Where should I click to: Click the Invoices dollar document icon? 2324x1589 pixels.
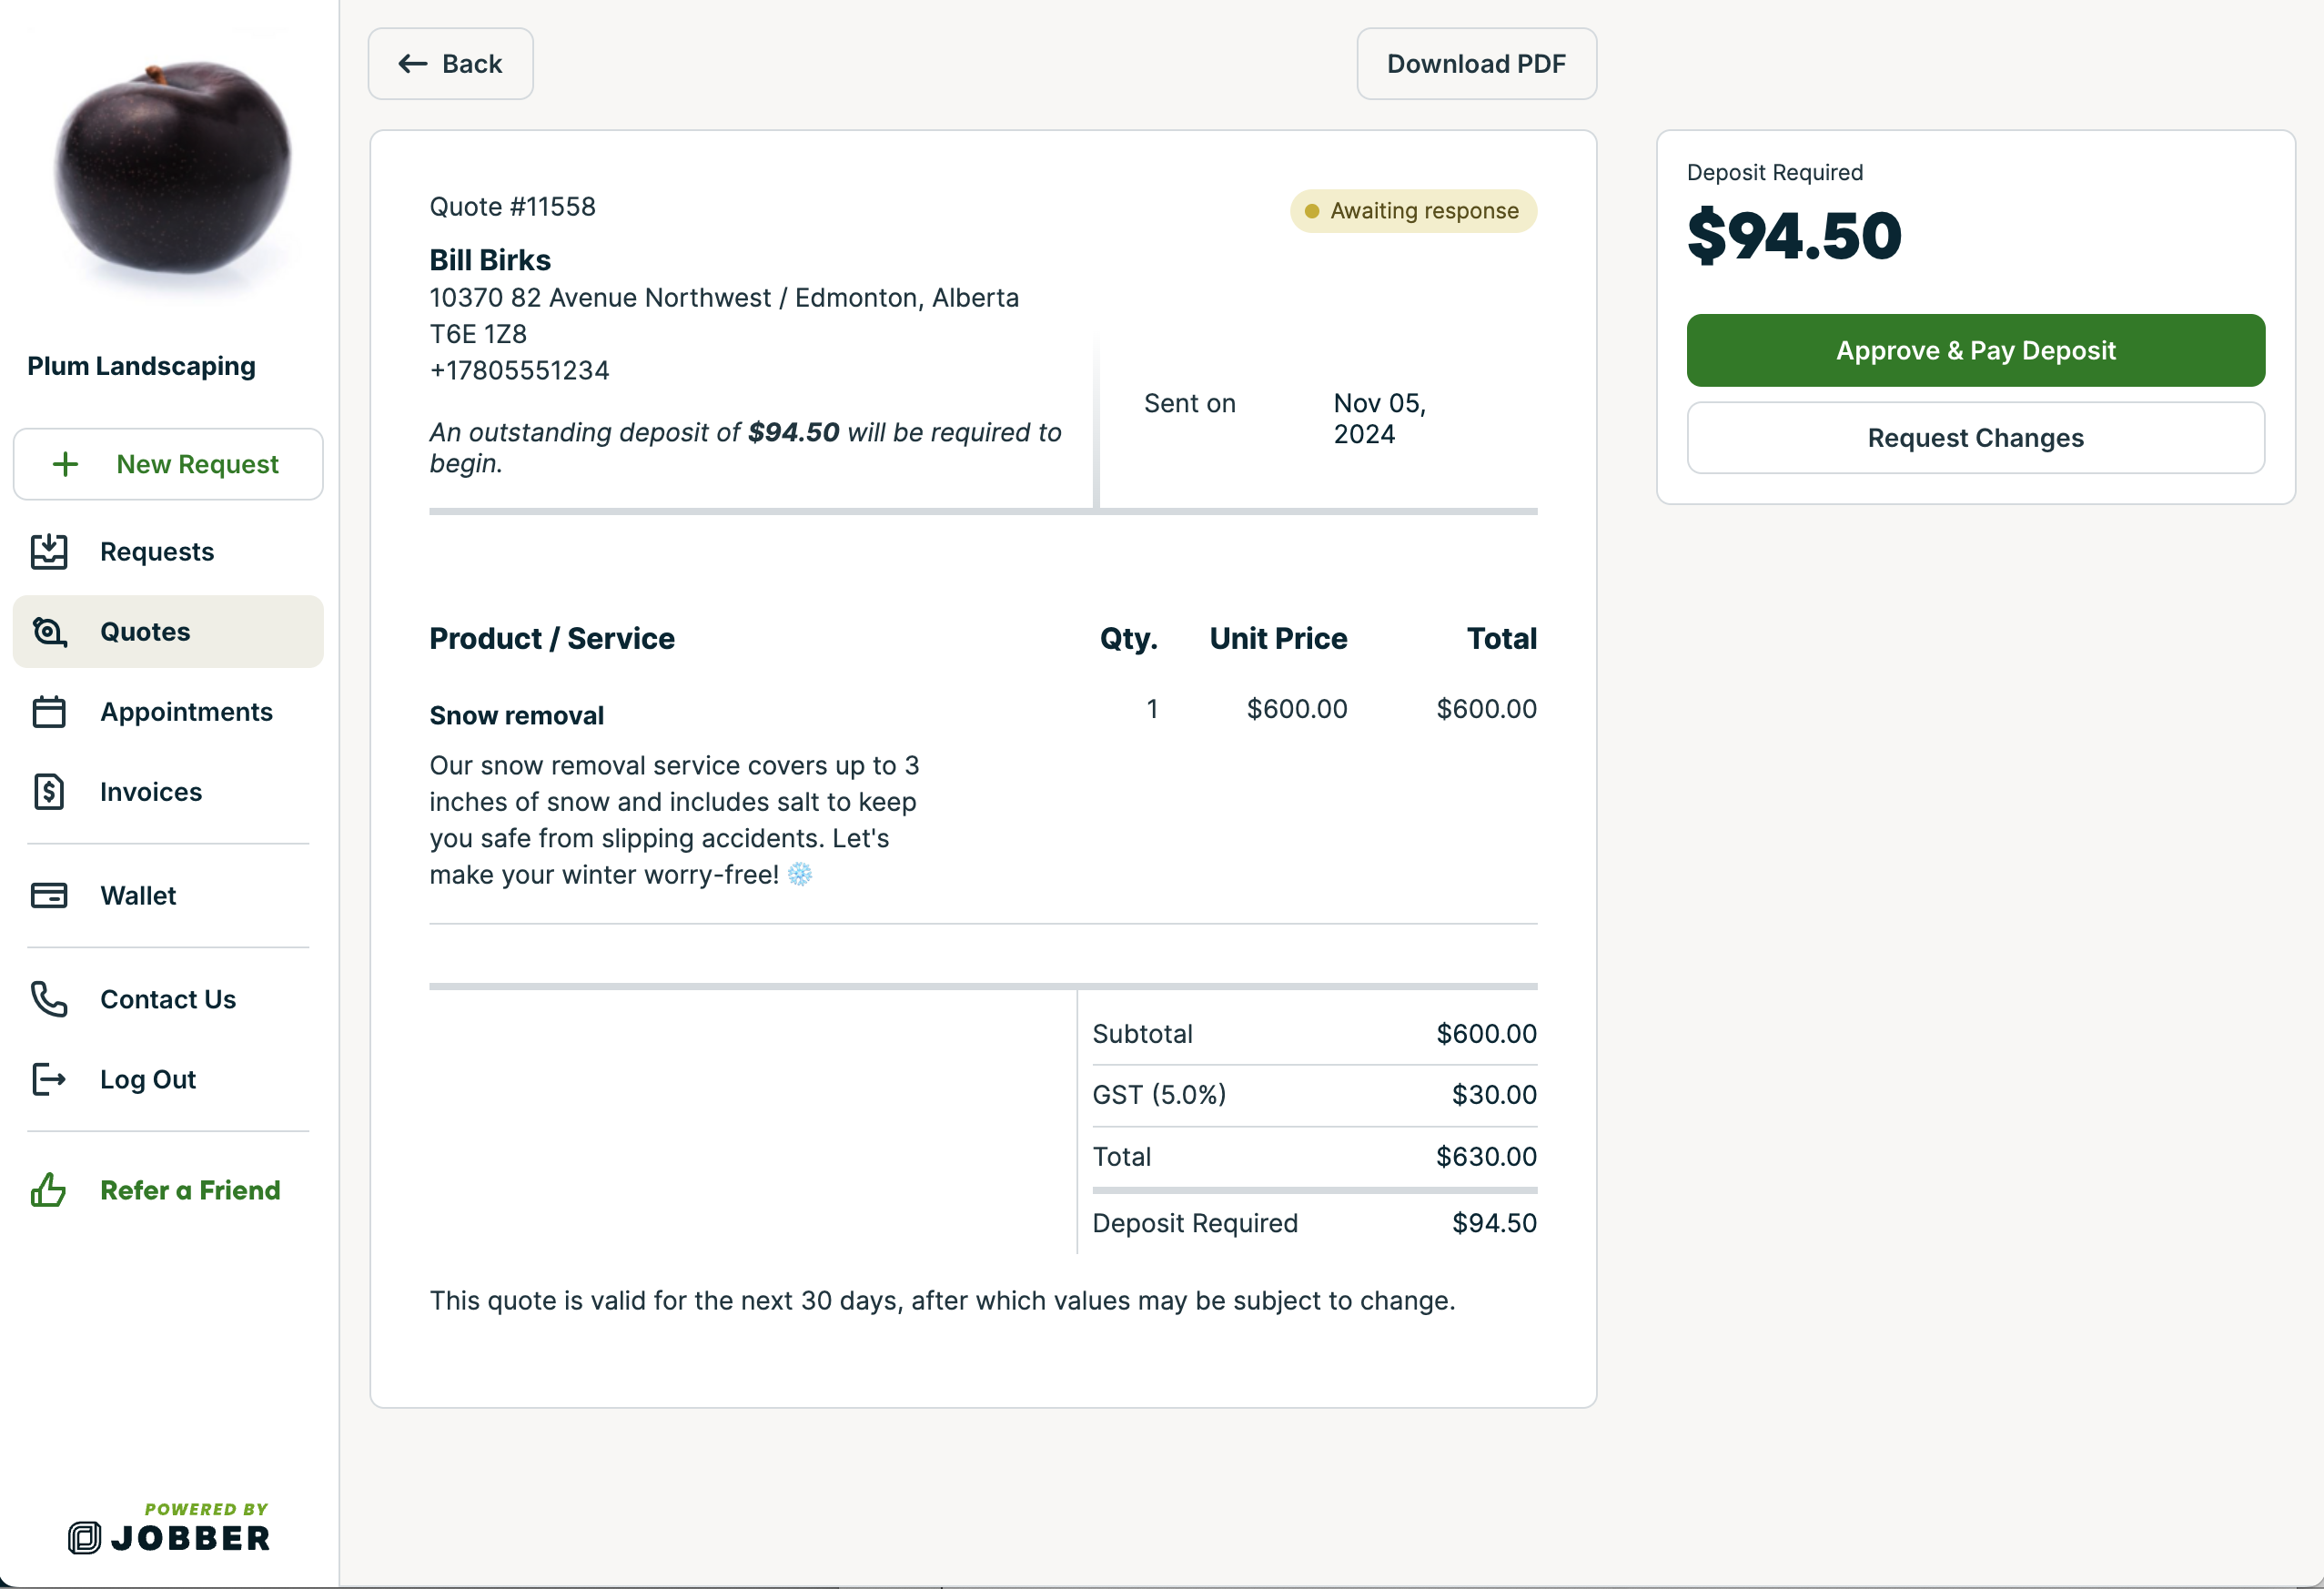(x=49, y=792)
